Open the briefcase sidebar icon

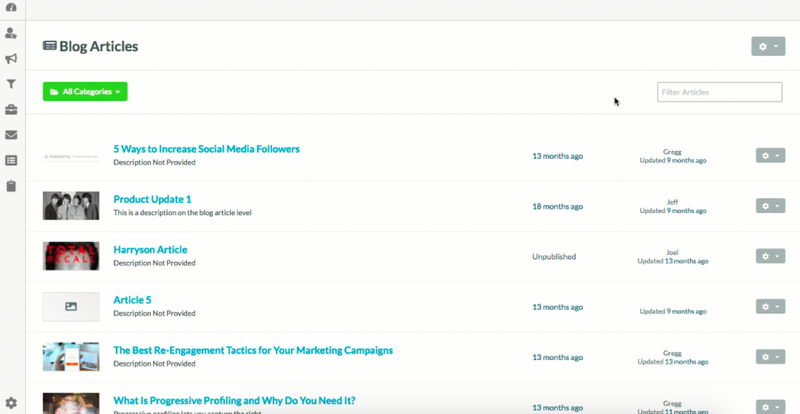[x=11, y=110]
